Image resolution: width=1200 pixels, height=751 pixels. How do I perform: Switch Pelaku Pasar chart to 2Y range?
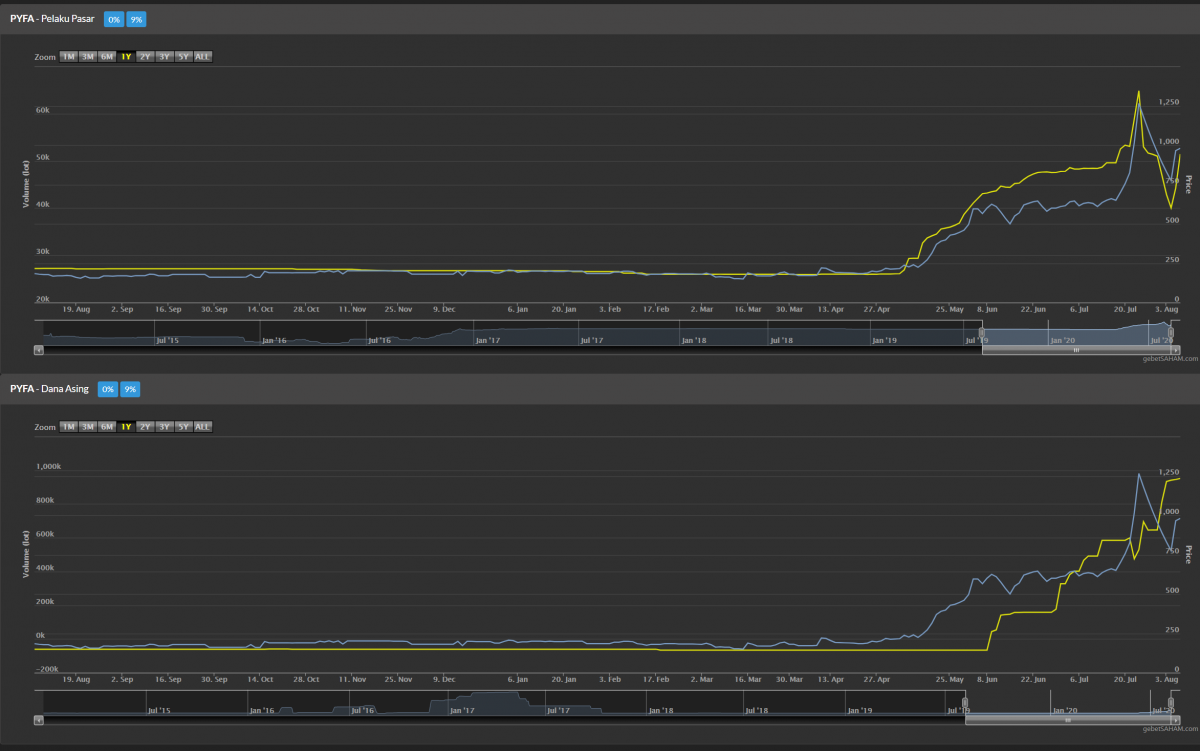[145, 57]
